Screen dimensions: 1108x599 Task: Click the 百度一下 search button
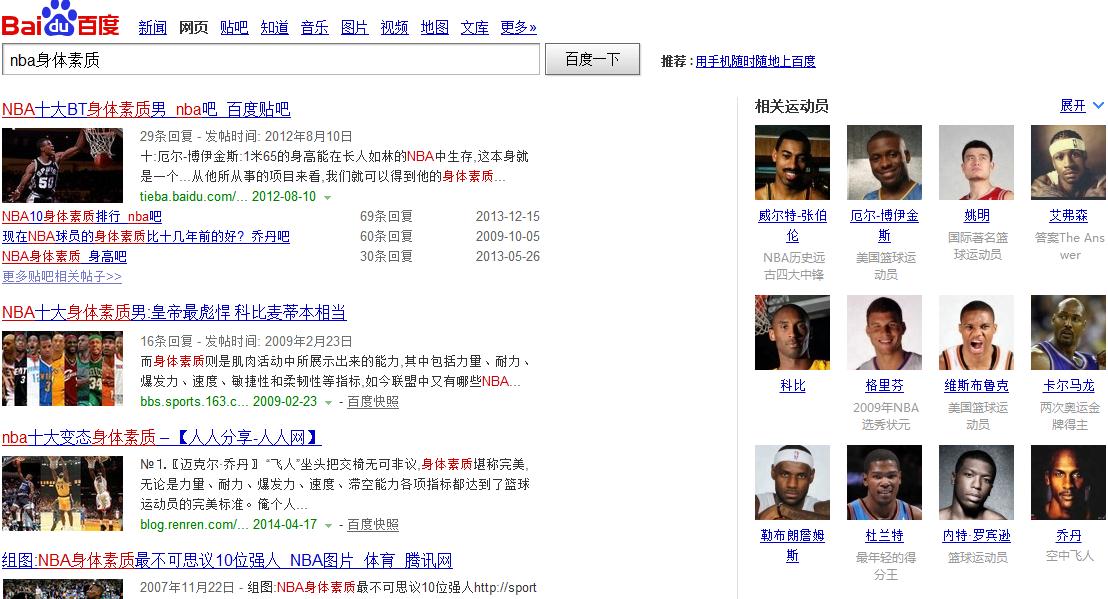point(592,59)
